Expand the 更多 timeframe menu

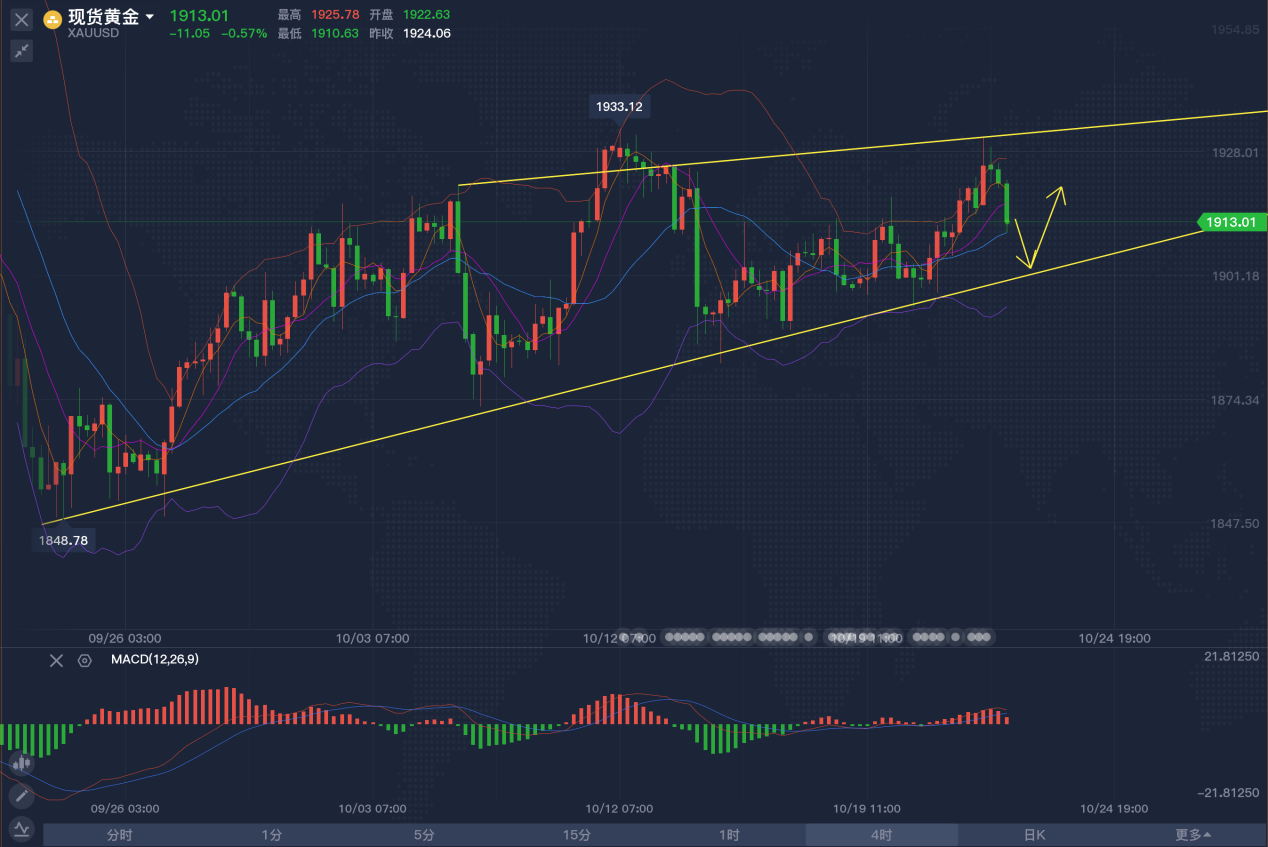(1192, 835)
